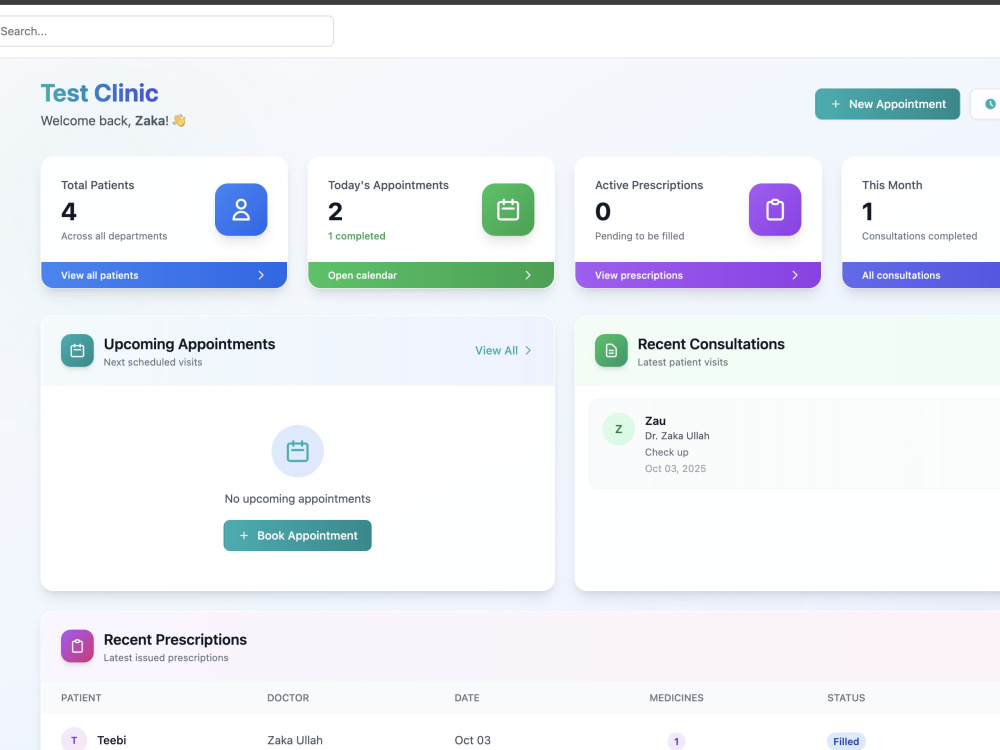
Task: Open View all patients link
Action: (x=164, y=275)
